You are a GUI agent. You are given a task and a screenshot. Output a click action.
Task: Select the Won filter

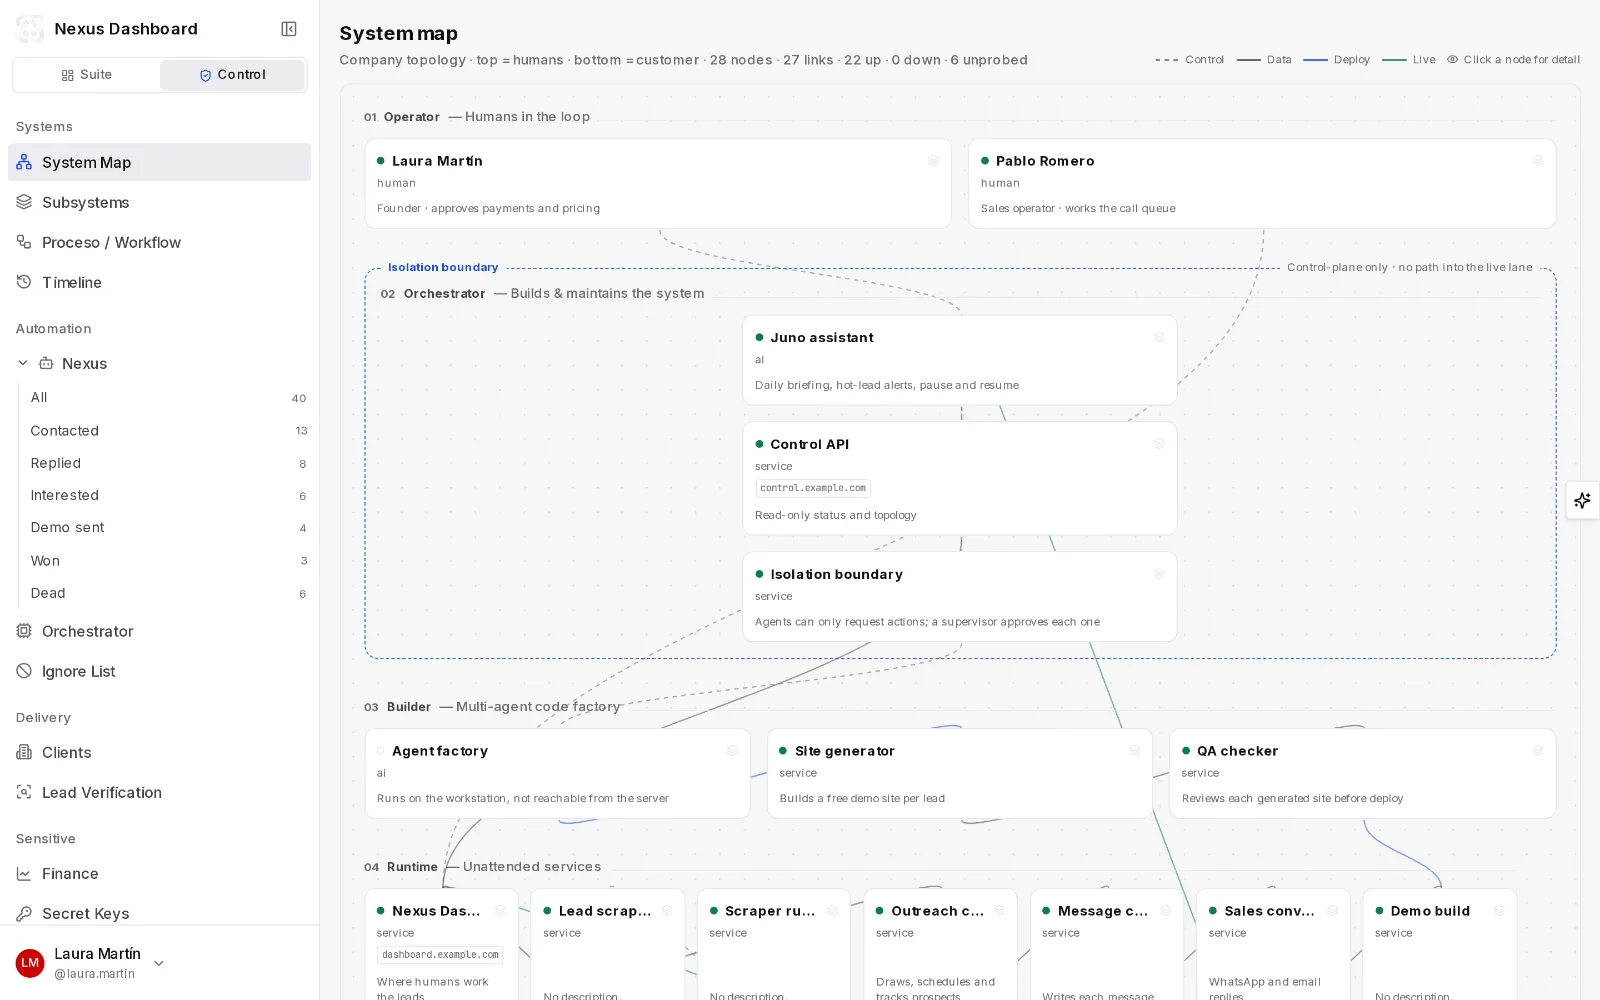click(x=168, y=560)
